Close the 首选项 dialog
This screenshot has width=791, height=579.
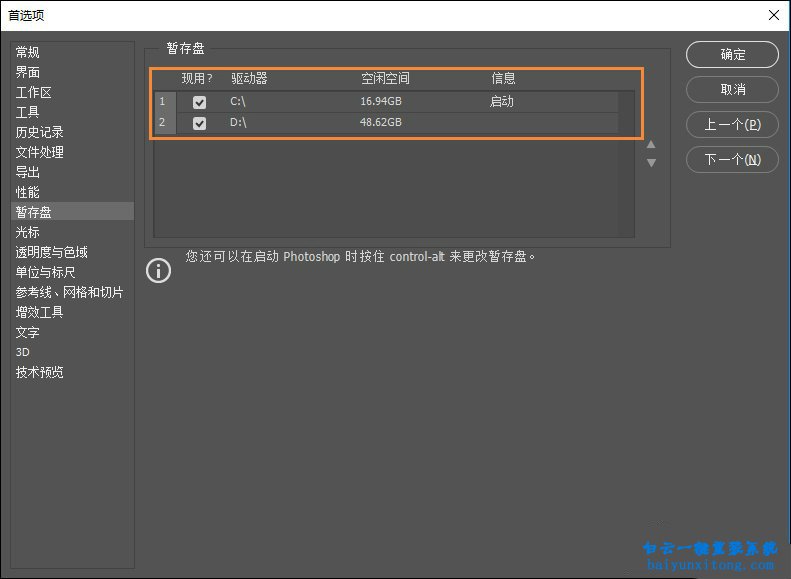pyautogui.click(x=774, y=15)
